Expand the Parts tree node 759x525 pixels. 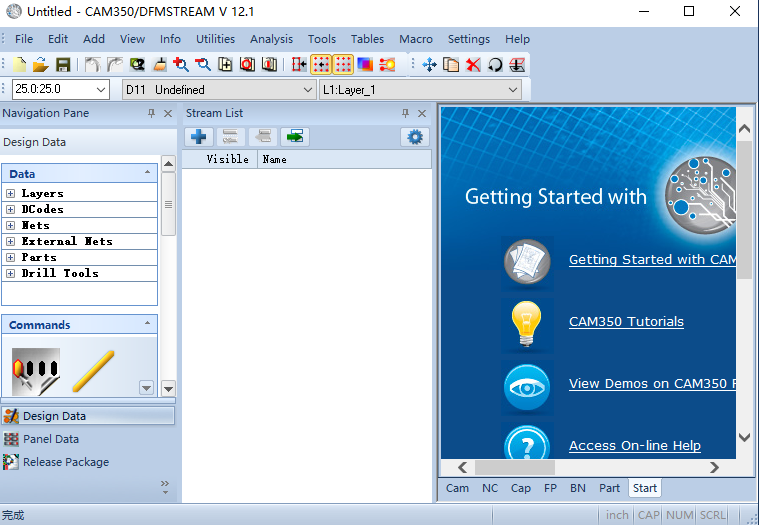[x=10, y=257]
